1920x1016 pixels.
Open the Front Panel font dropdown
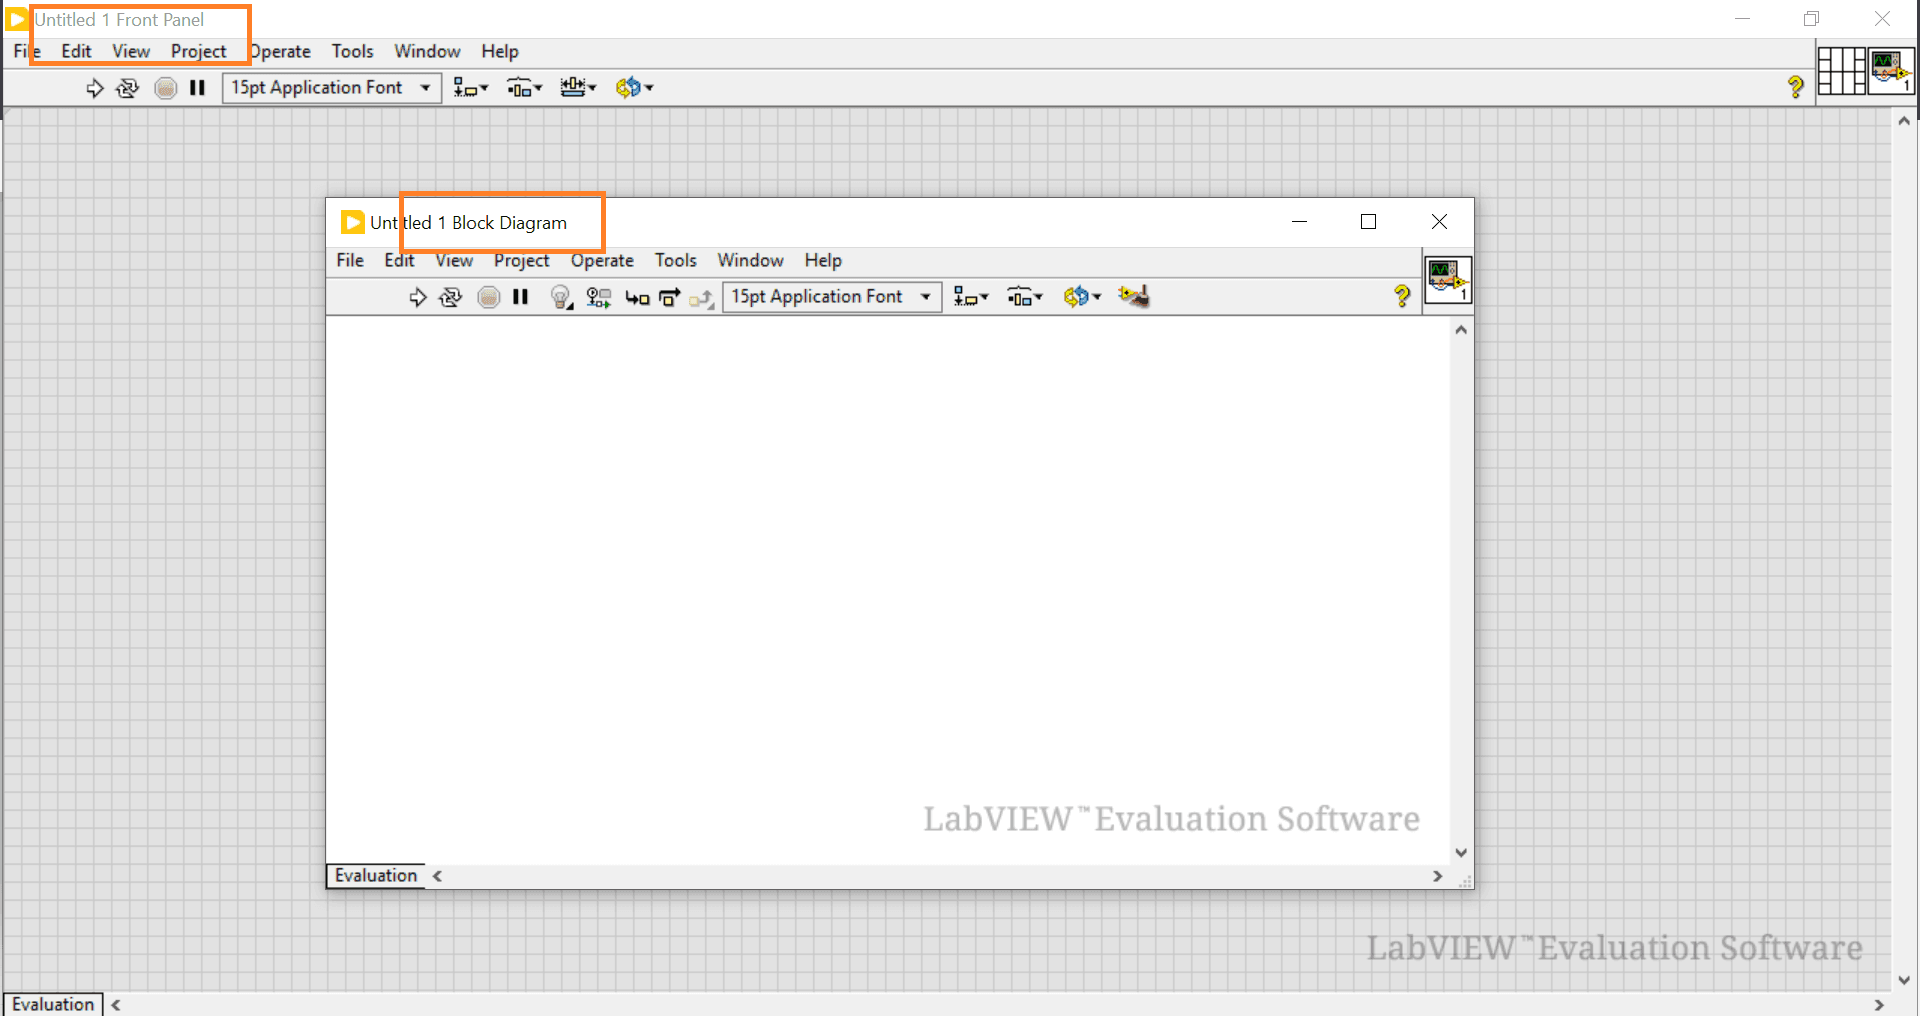331,88
